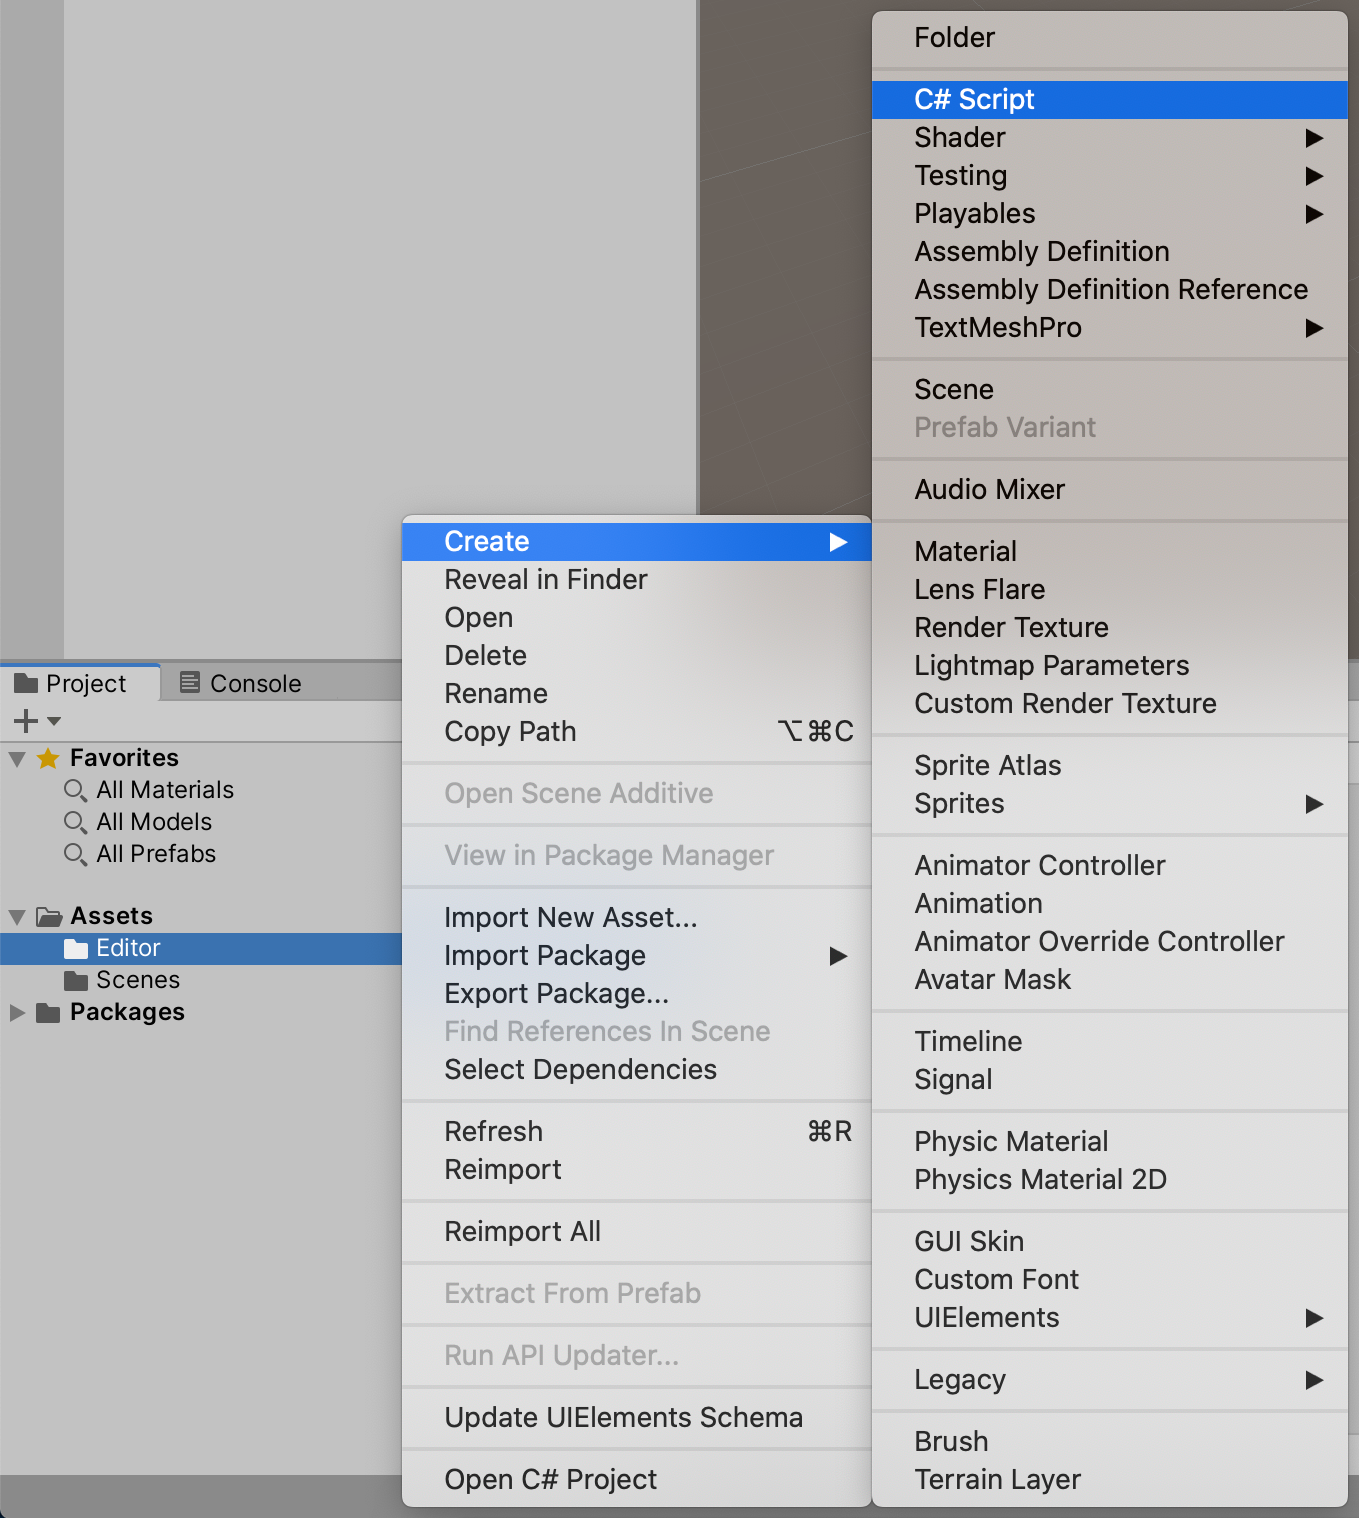Viewport: 1359px width, 1518px height.
Task: Click the plus icon to create an asset
Action: pyautogui.click(x=22, y=720)
